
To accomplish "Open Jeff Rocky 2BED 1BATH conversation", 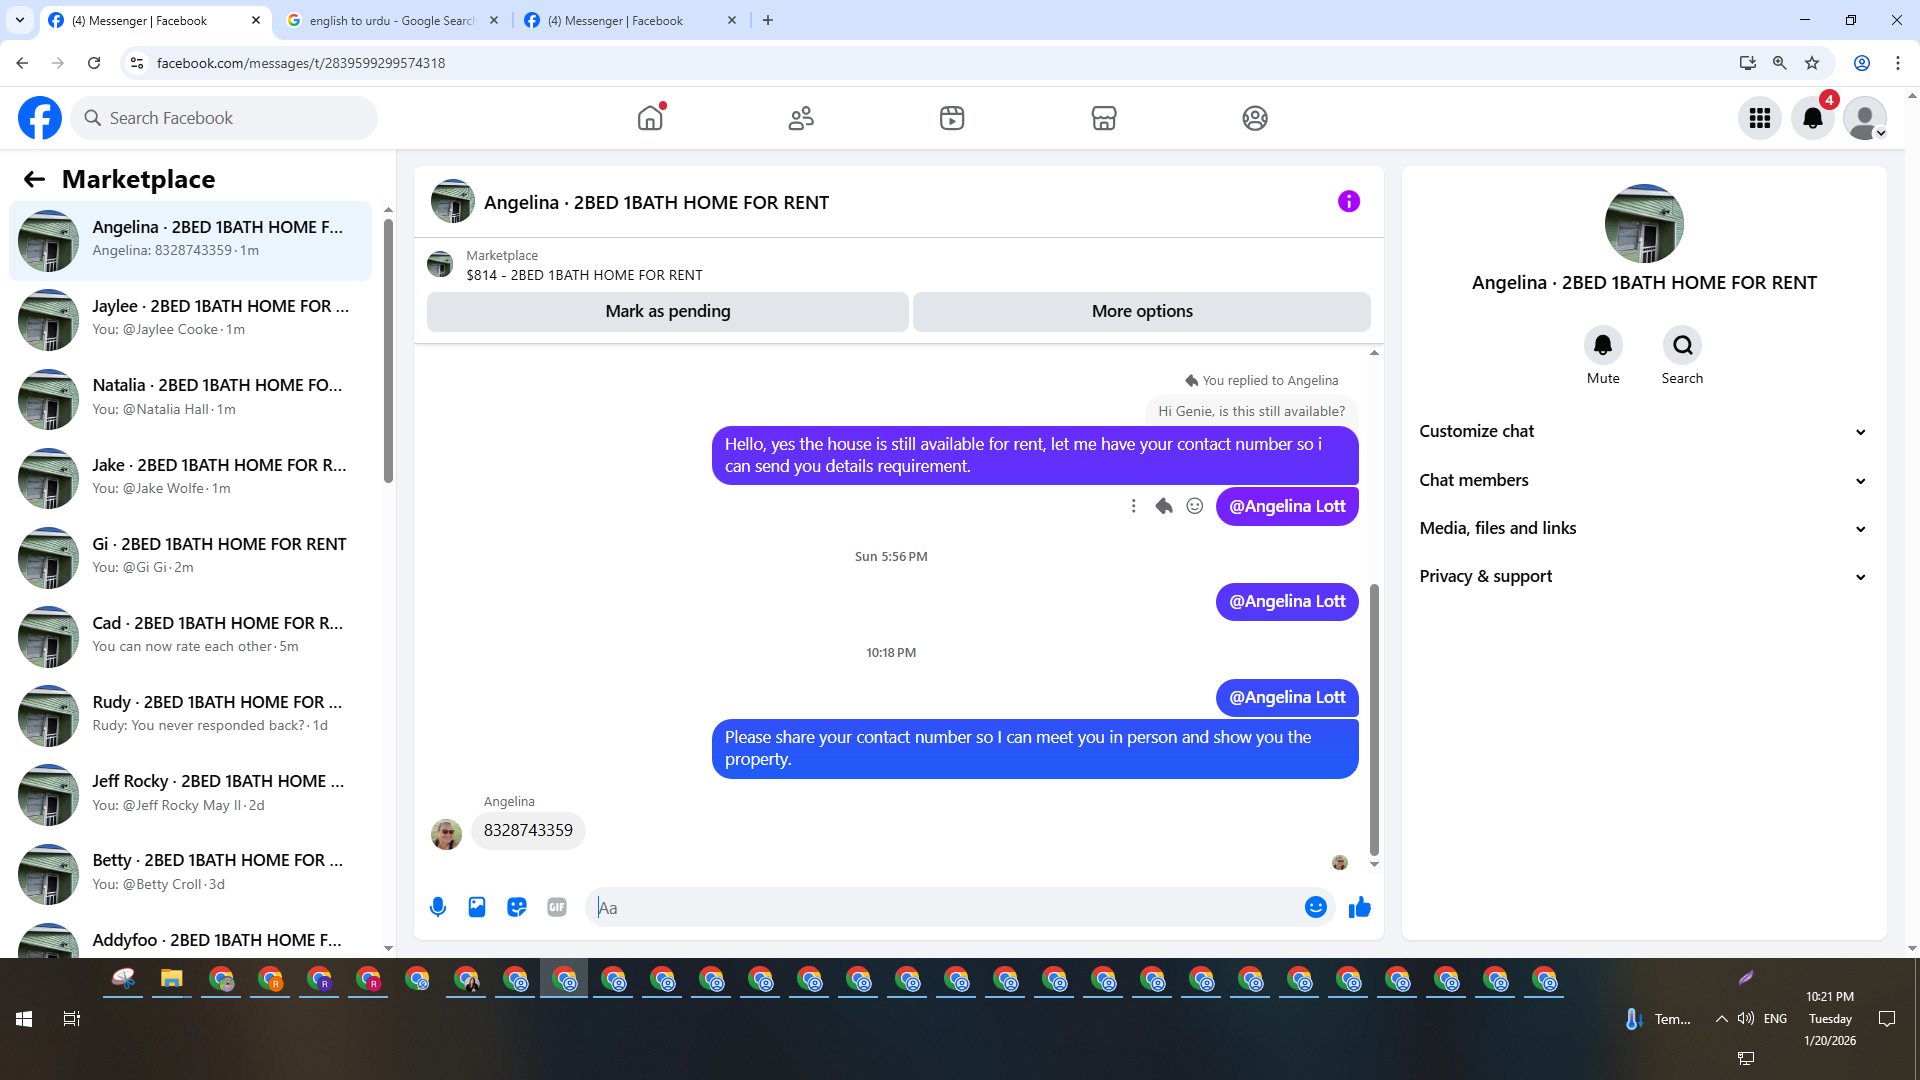I will point(190,794).
